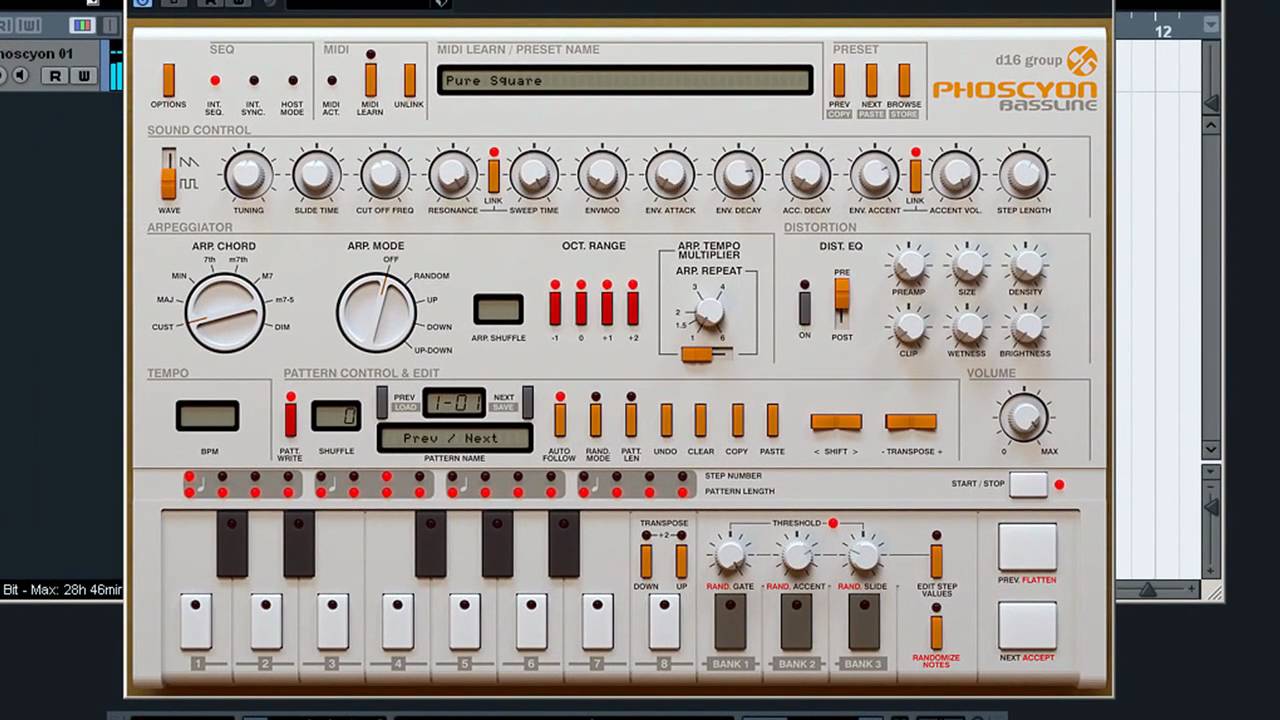Image resolution: width=1280 pixels, height=720 pixels.
Task: Click the ENVMOD knob
Action: [602, 174]
